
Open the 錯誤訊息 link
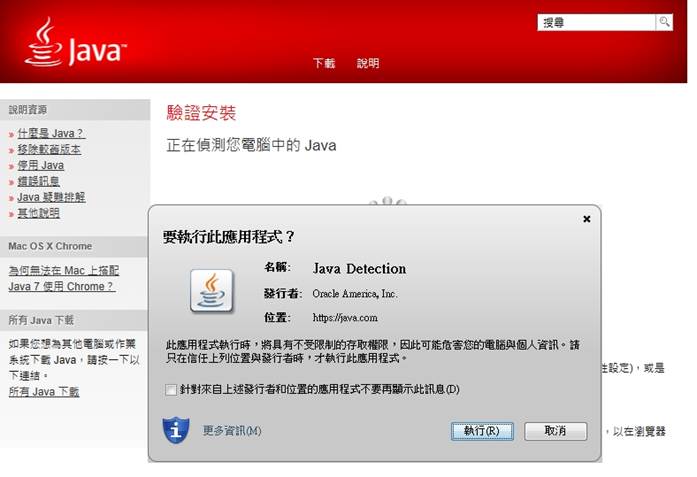coord(38,181)
